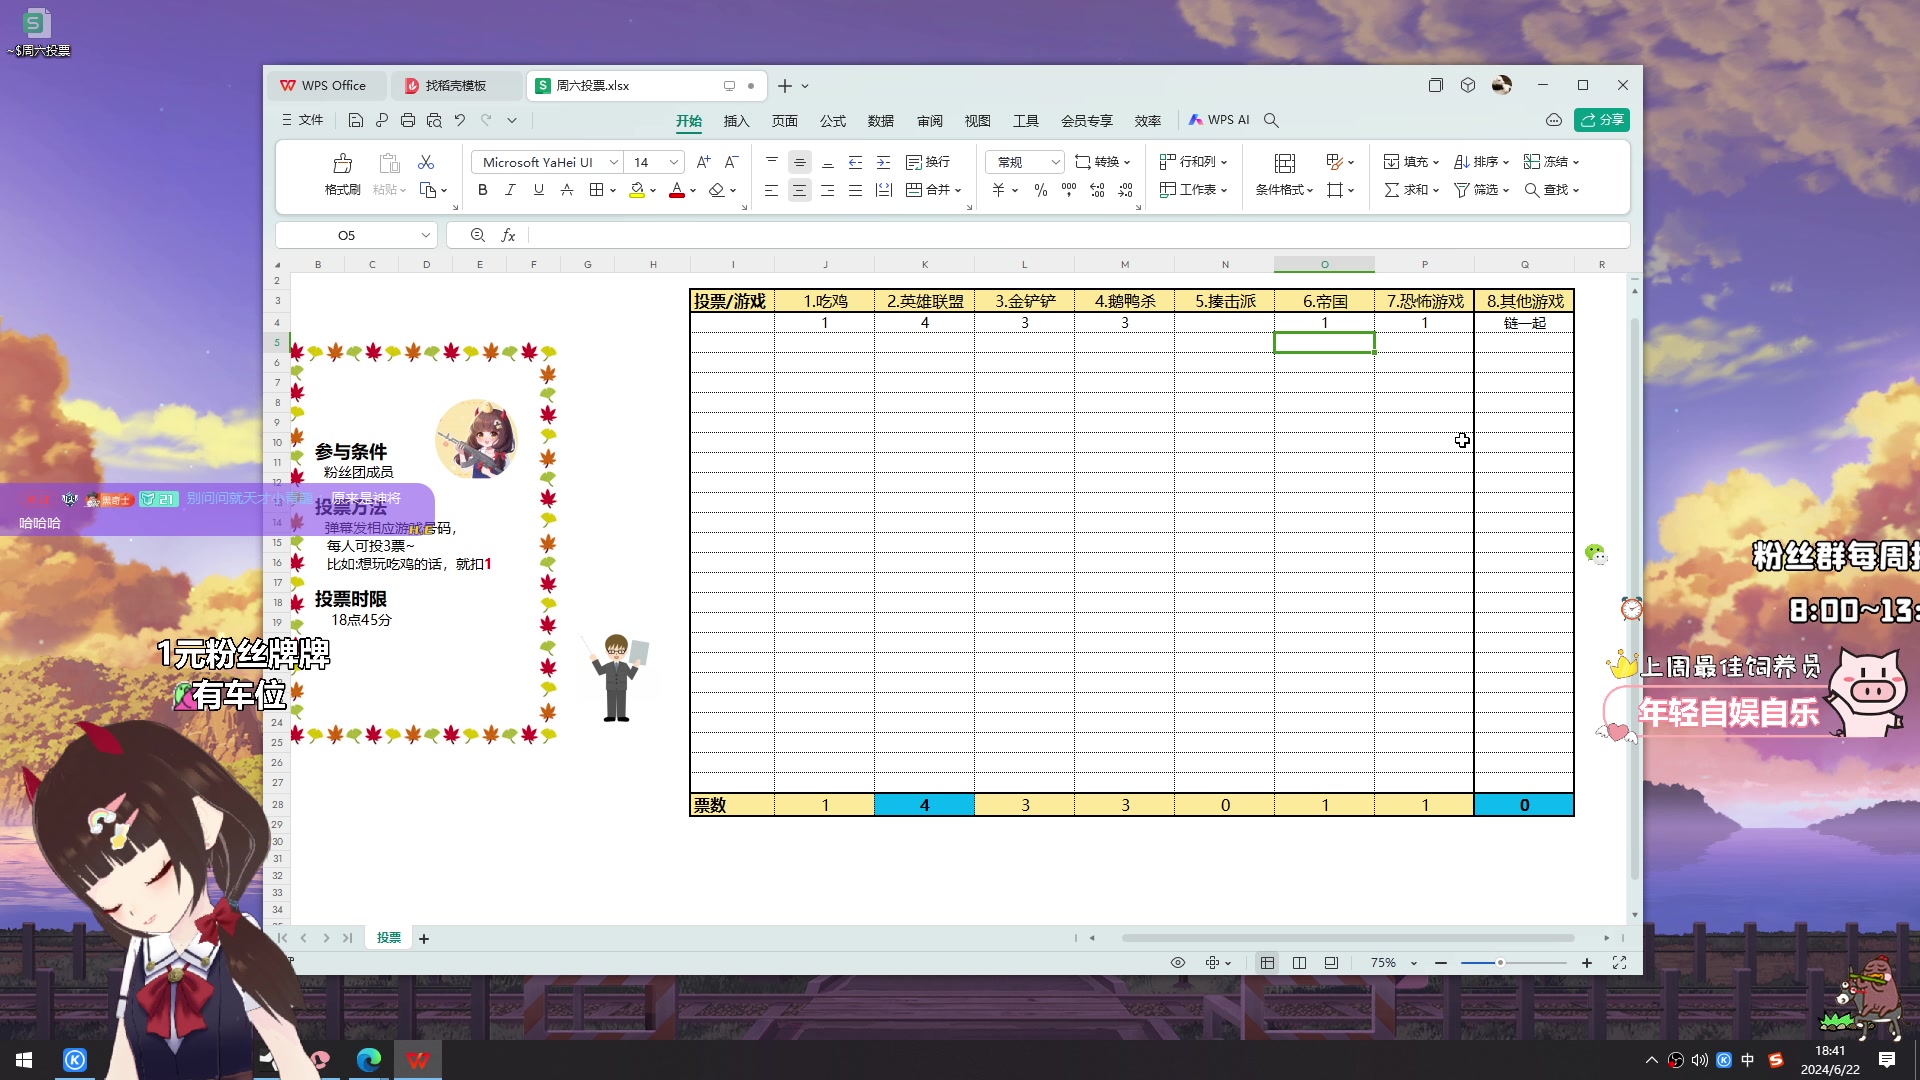The height and width of the screenshot is (1080, 1920).
Task: Switch to the 公式 ribbon tab
Action: pyautogui.click(x=833, y=121)
